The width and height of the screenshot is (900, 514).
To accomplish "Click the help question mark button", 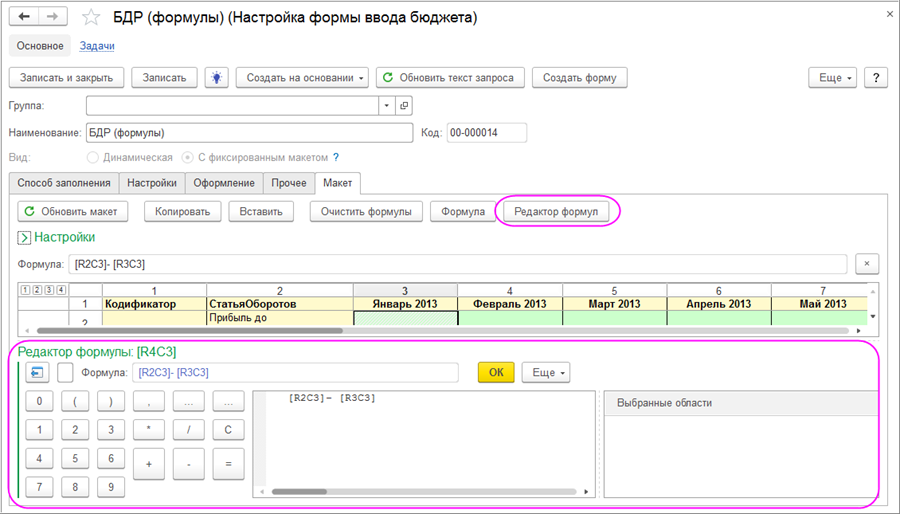I will pos(875,78).
